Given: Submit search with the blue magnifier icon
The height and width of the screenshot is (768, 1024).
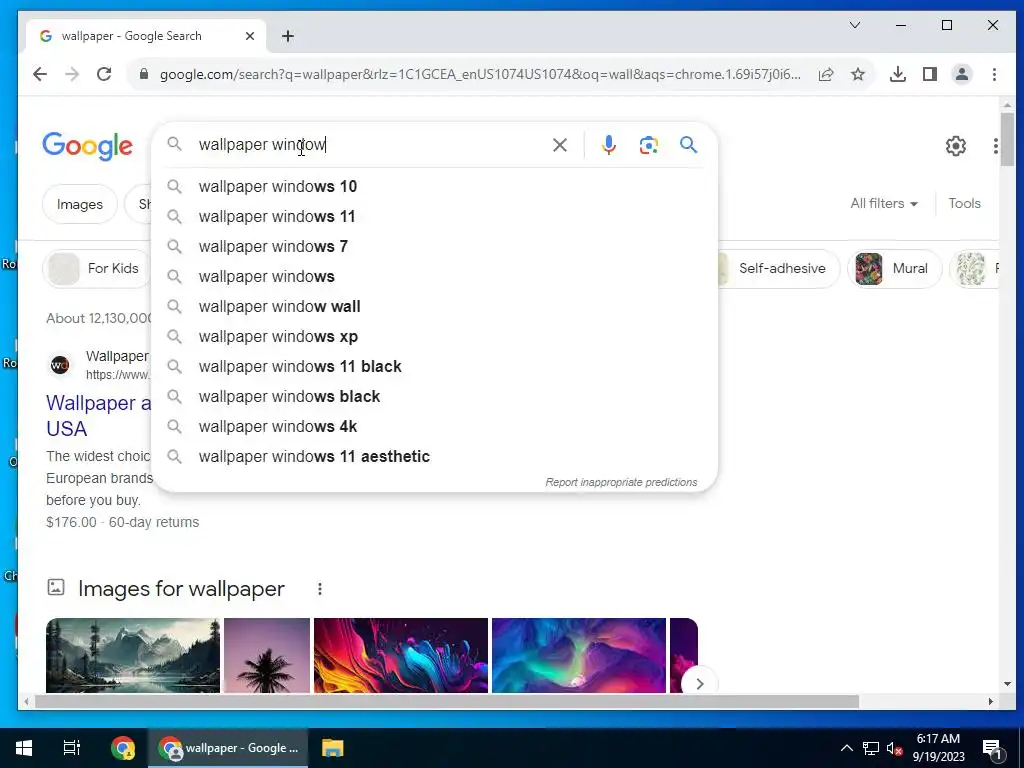Looking at the screenshot, I should click(688, 145).
